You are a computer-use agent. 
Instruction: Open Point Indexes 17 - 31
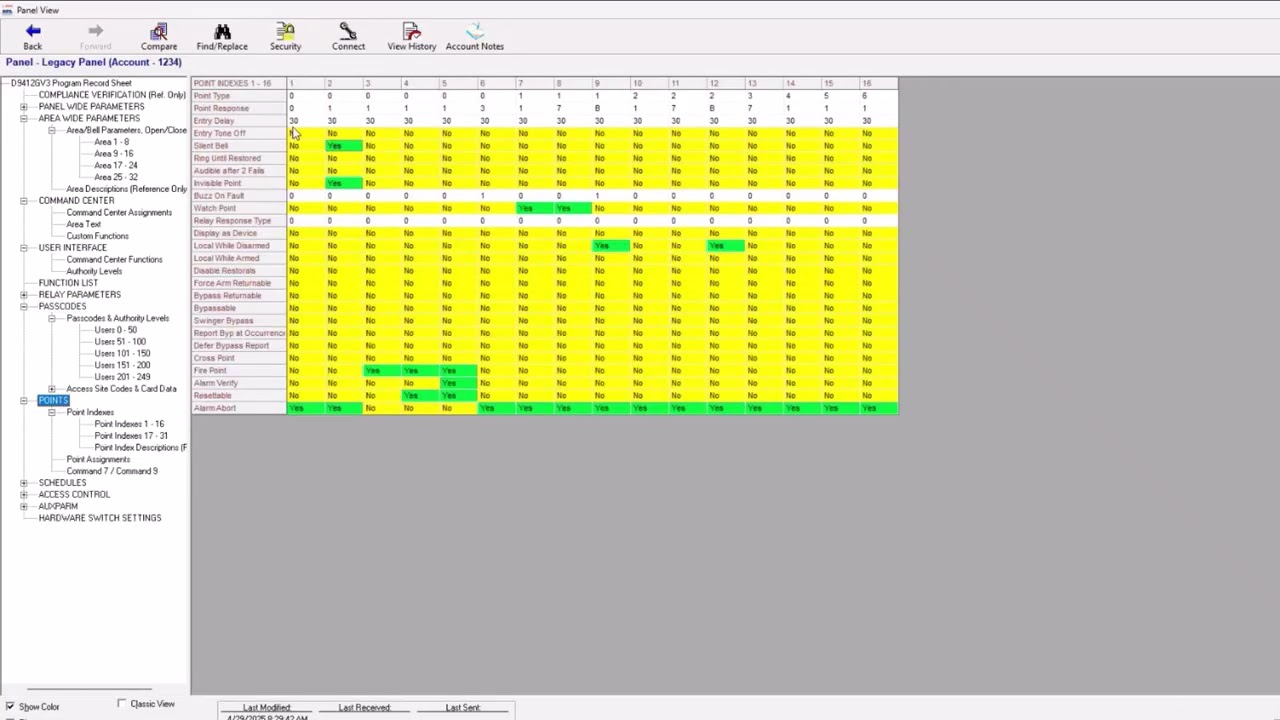coord(131,436)
